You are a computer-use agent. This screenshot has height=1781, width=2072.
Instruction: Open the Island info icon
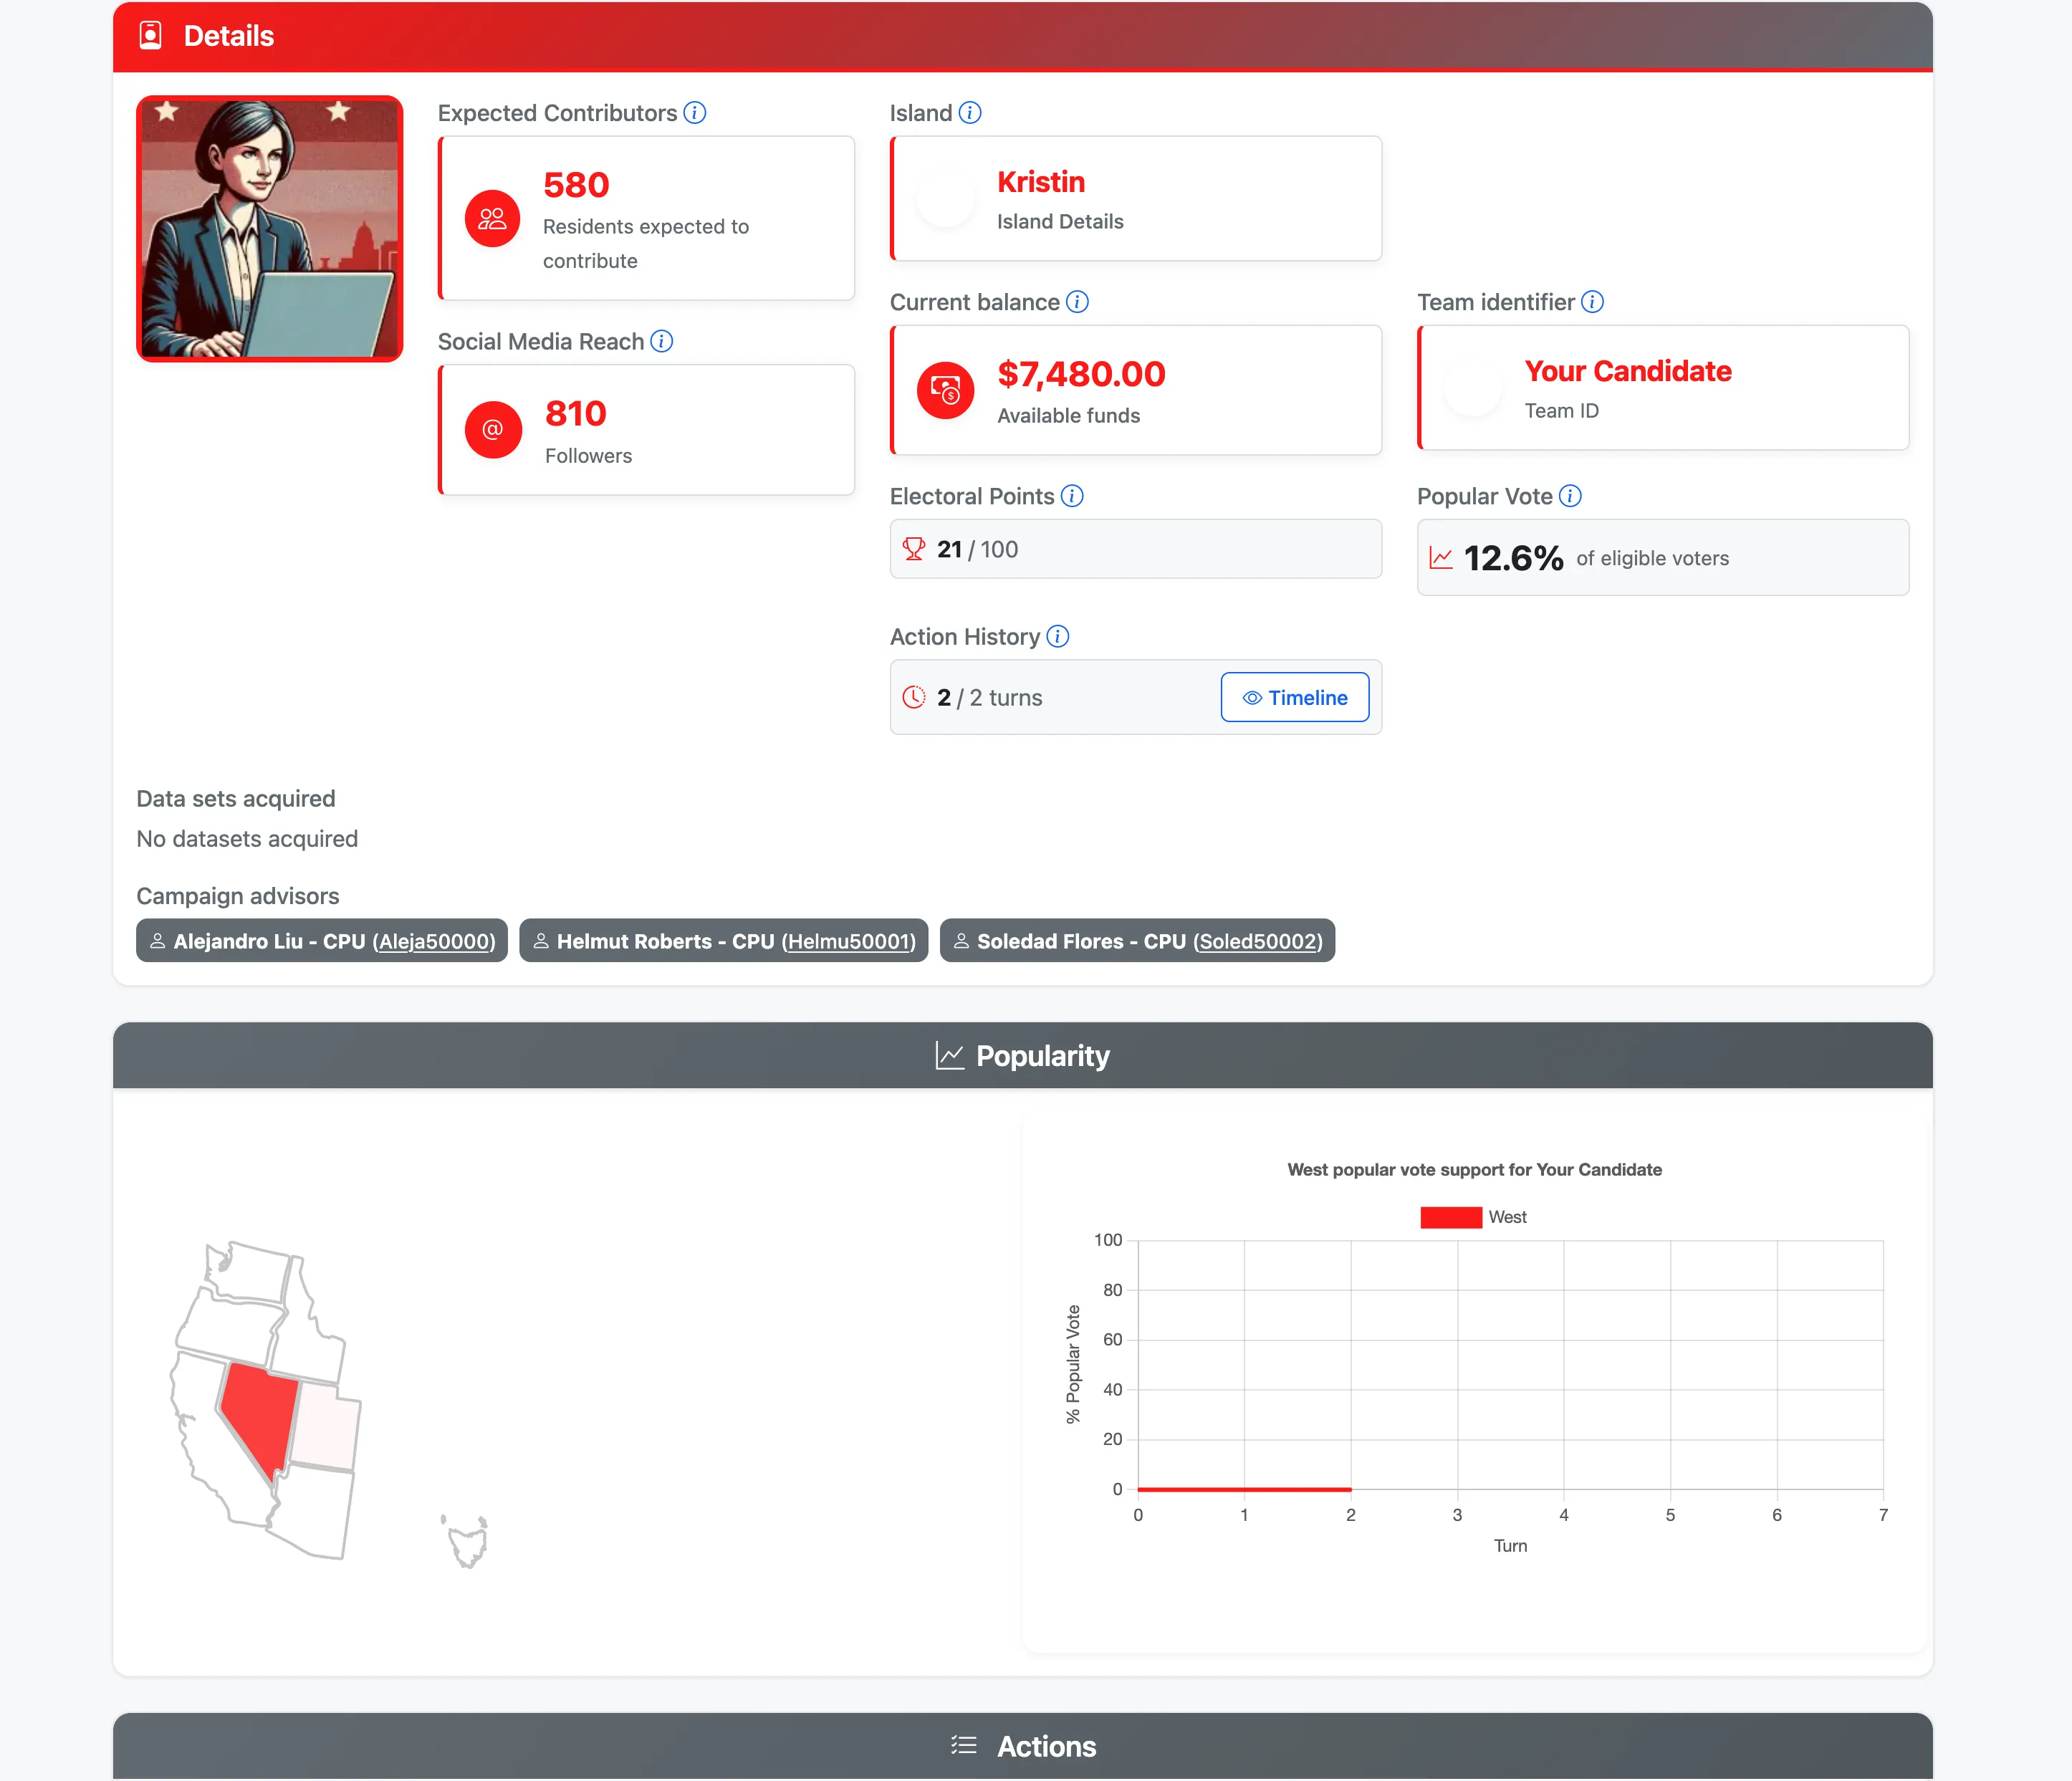[970, 113]
